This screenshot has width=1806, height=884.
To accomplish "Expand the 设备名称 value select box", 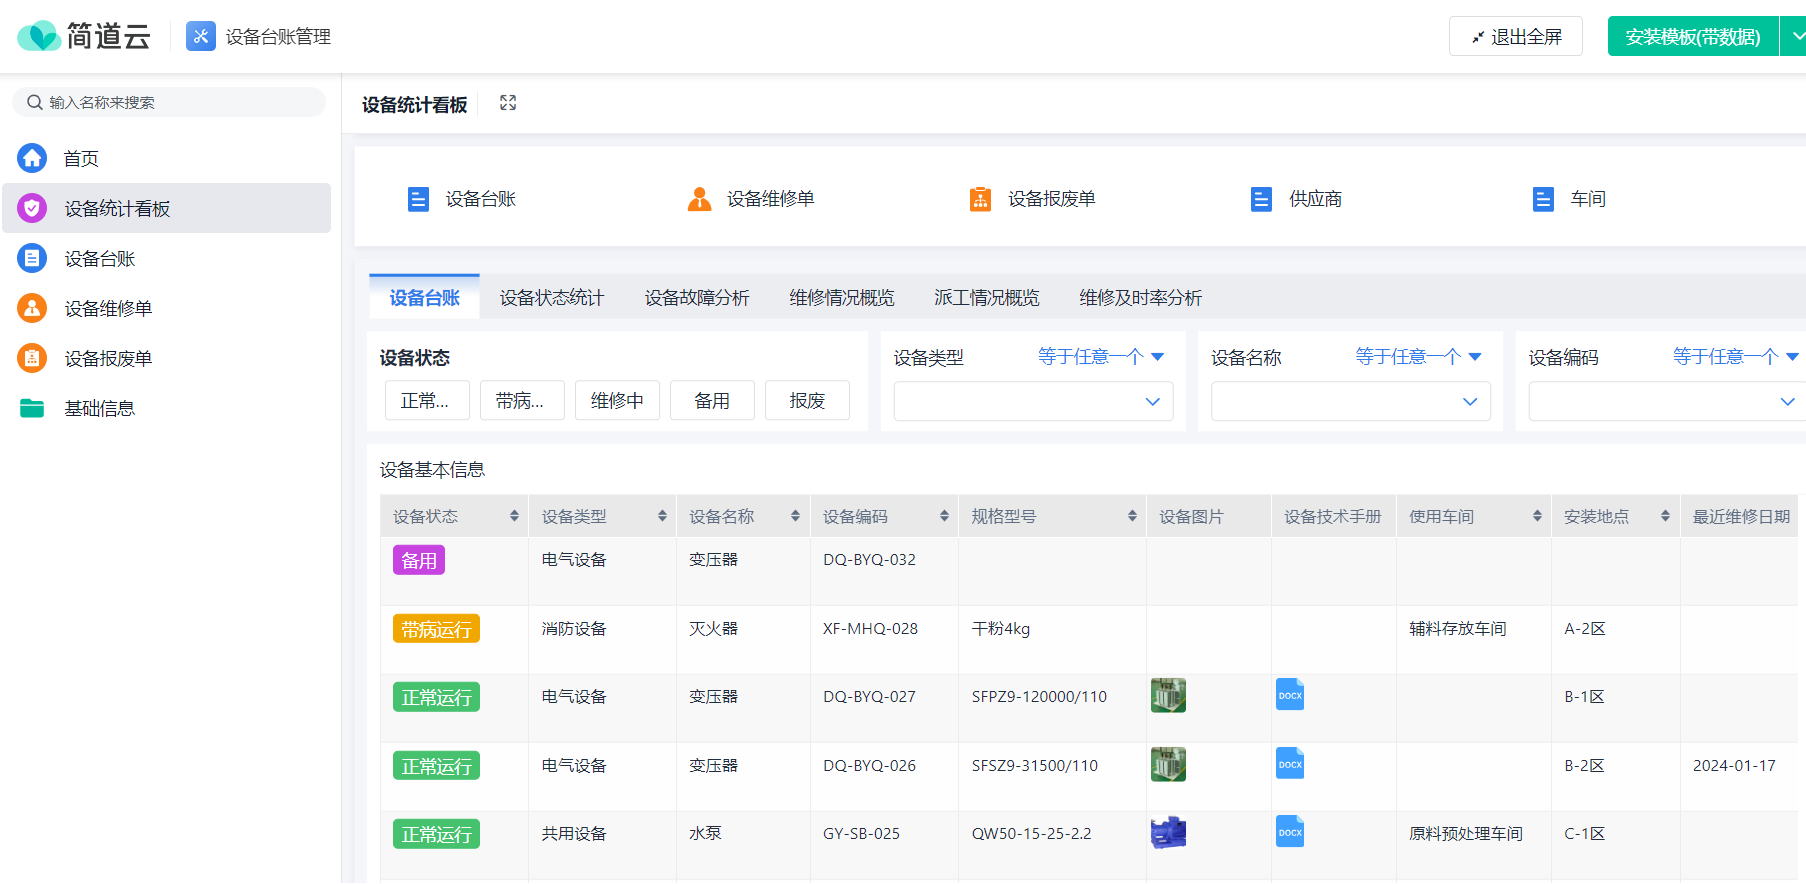I will pyautogui.click(x=1350, y=401).
